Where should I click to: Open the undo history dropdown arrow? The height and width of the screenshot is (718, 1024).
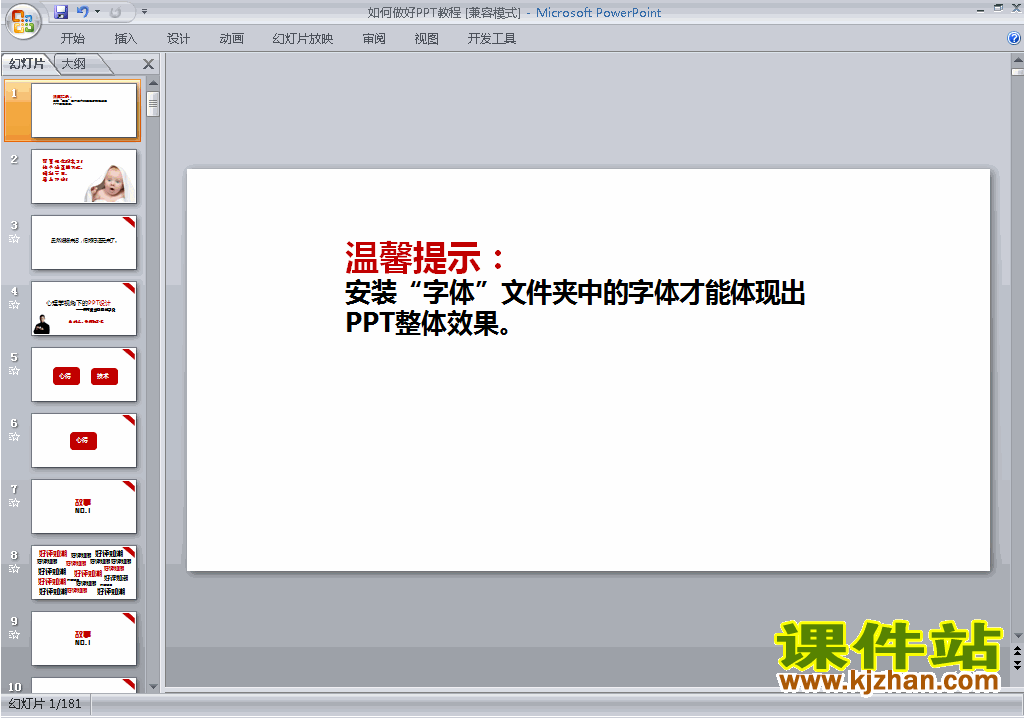97,12
